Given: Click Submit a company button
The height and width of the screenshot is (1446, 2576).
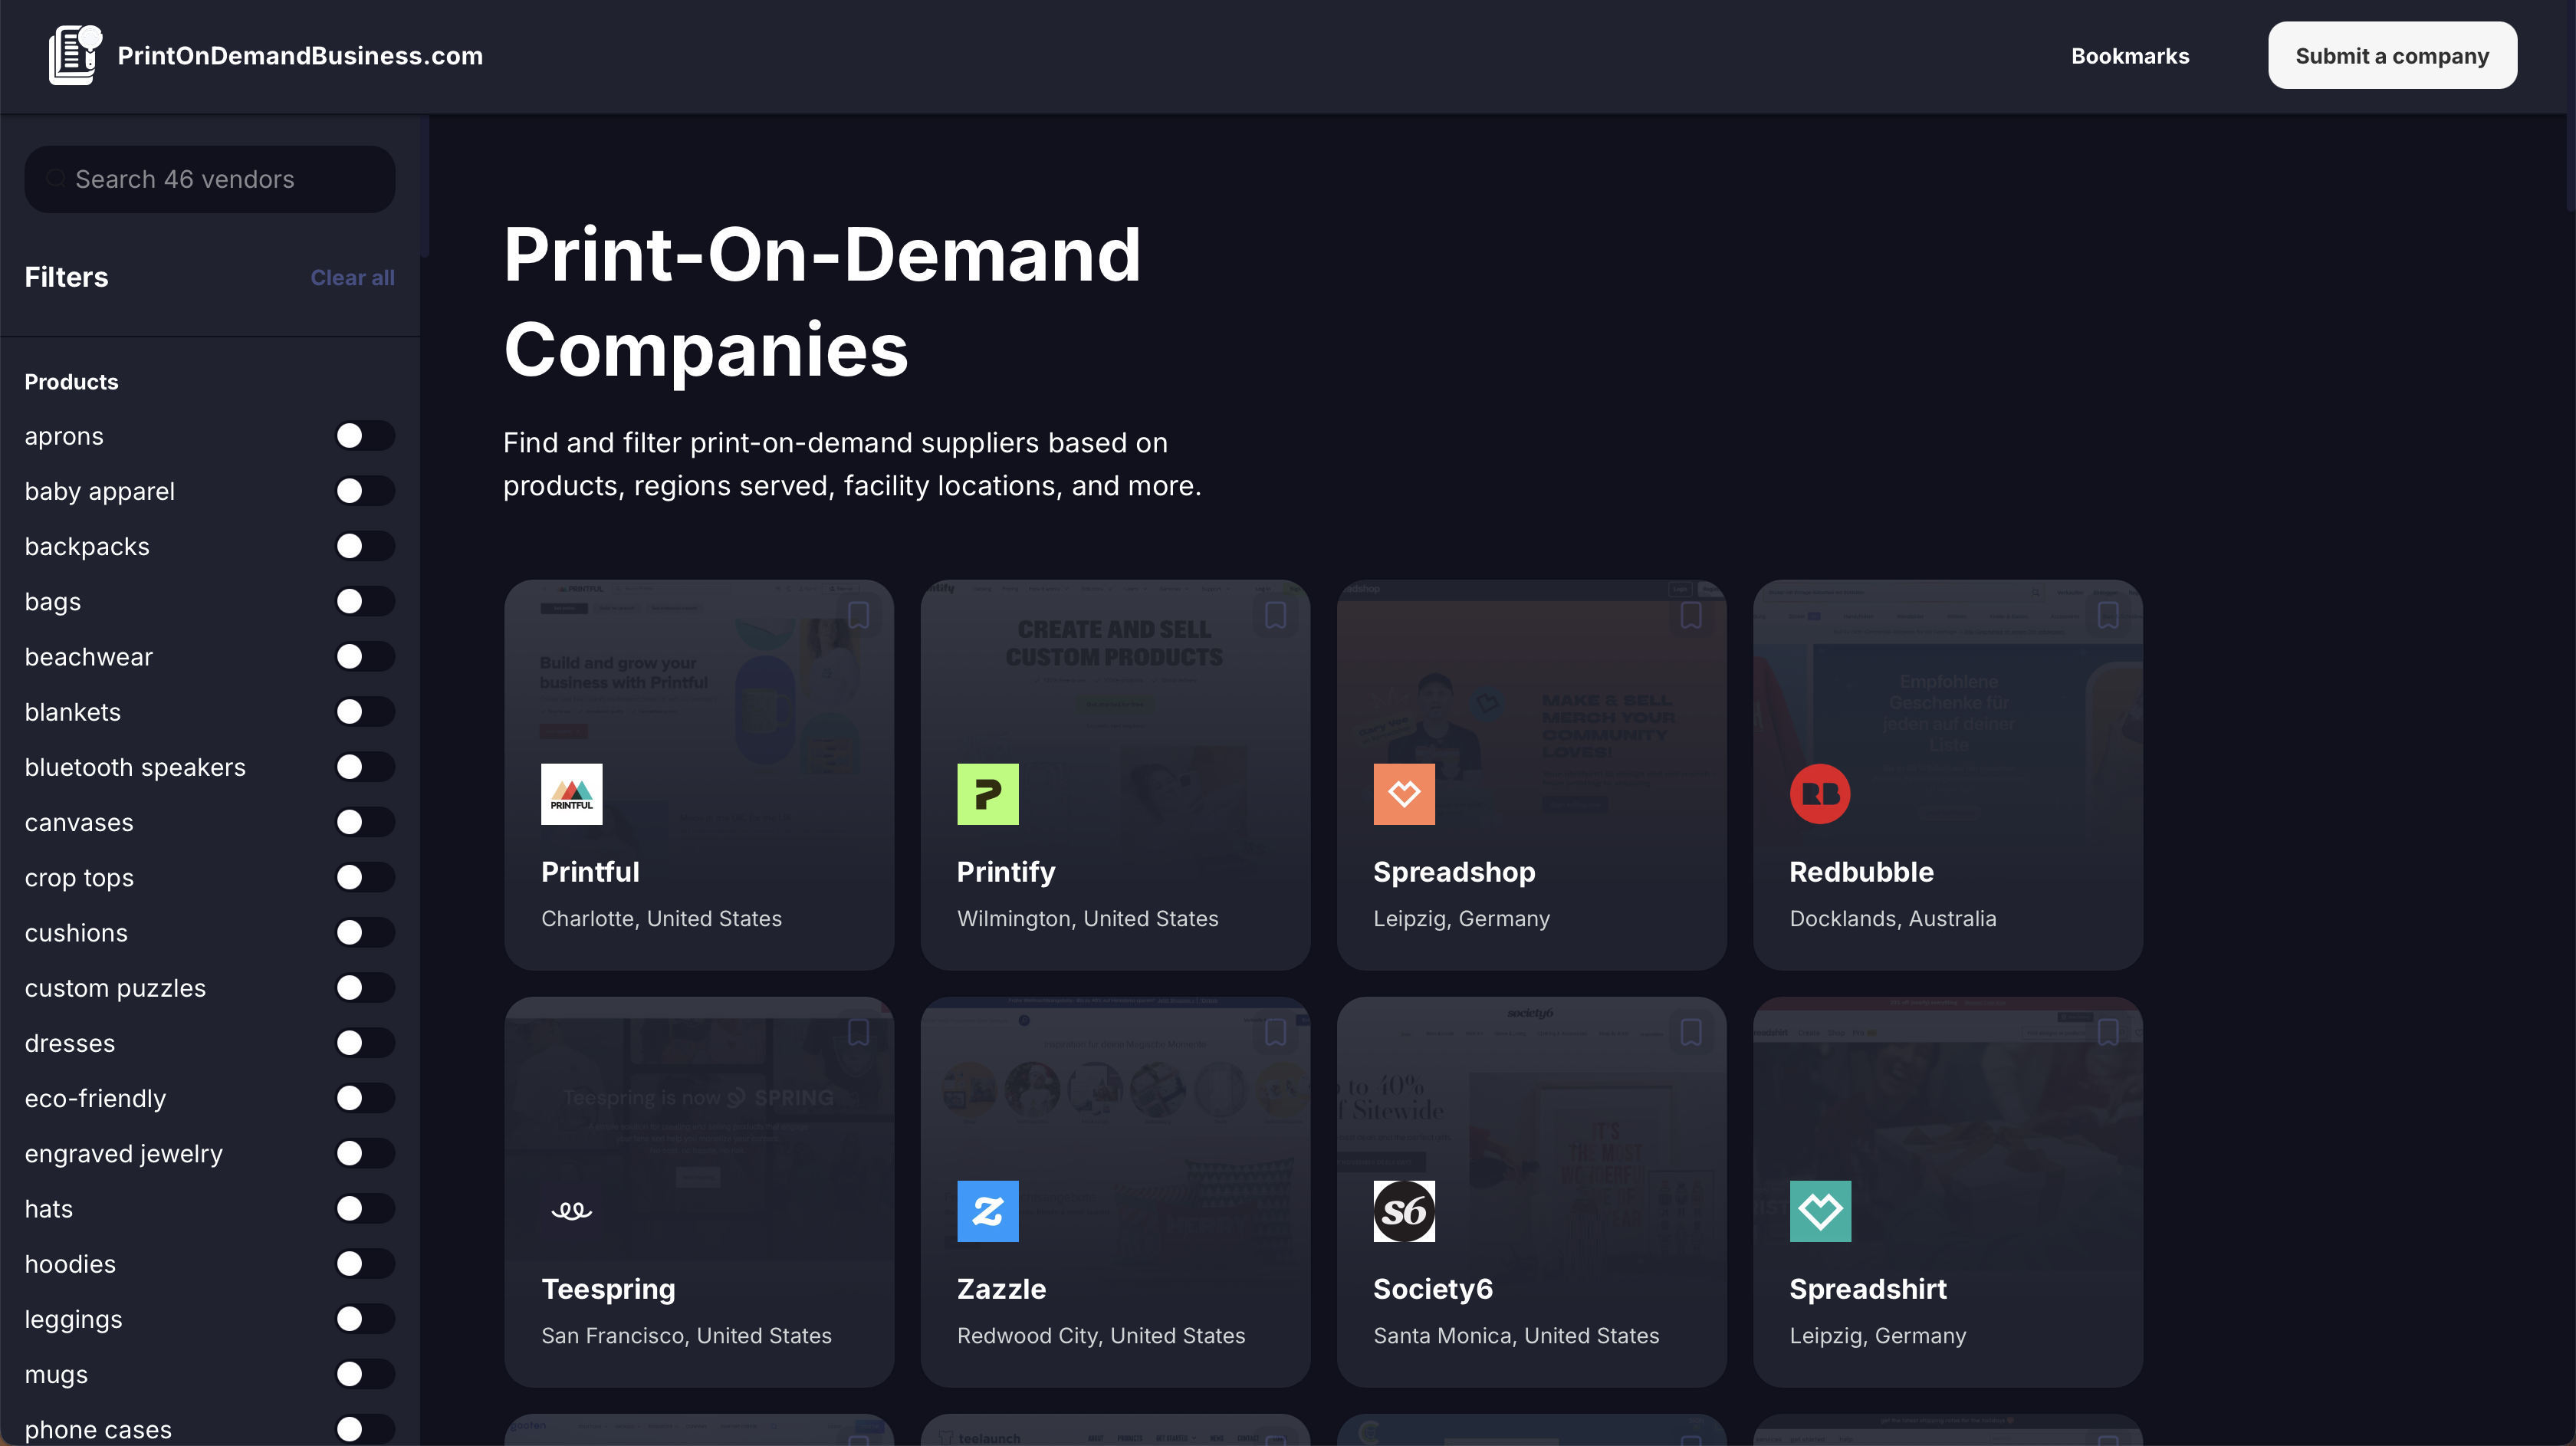Looking at the screenshot, I should coord(2391,56).
